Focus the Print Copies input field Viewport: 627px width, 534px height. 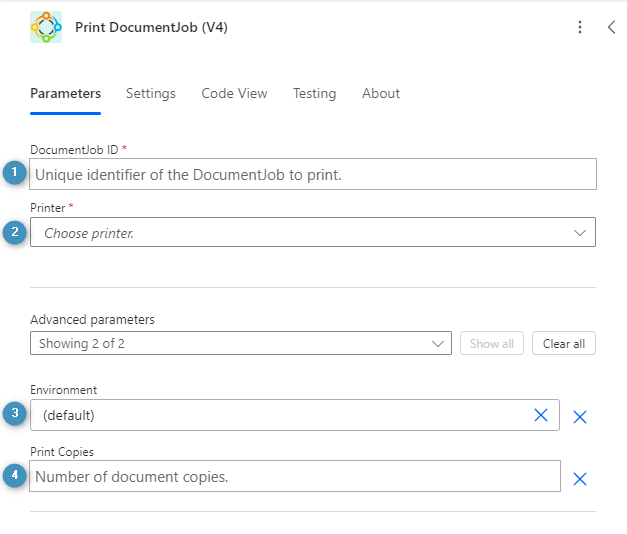pos(295,476)
